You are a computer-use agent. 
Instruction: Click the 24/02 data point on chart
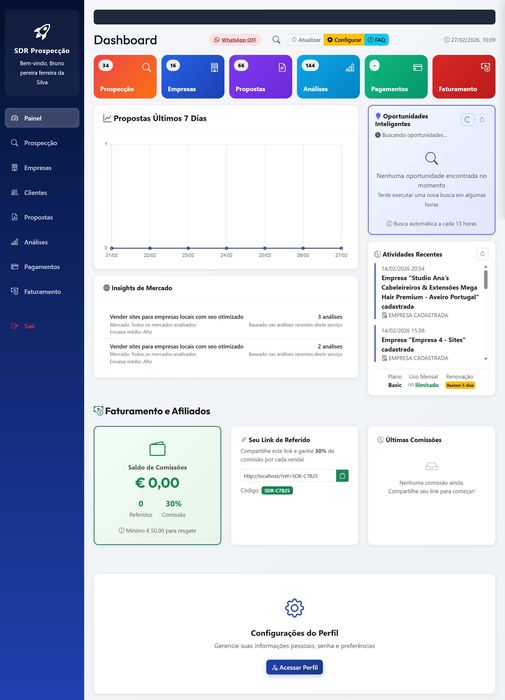(226, 248)
